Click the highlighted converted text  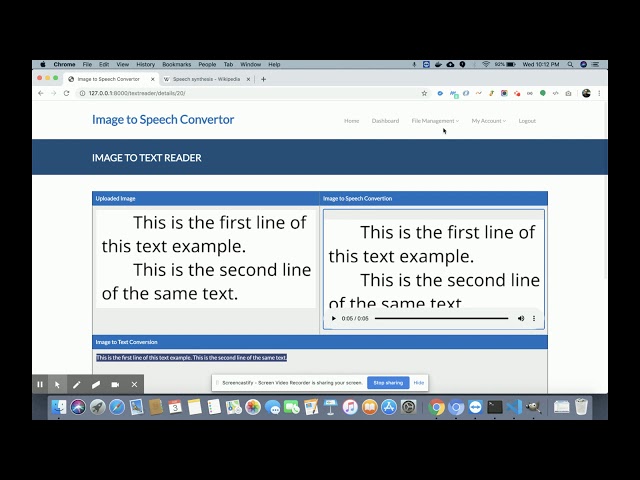(191, 358)
